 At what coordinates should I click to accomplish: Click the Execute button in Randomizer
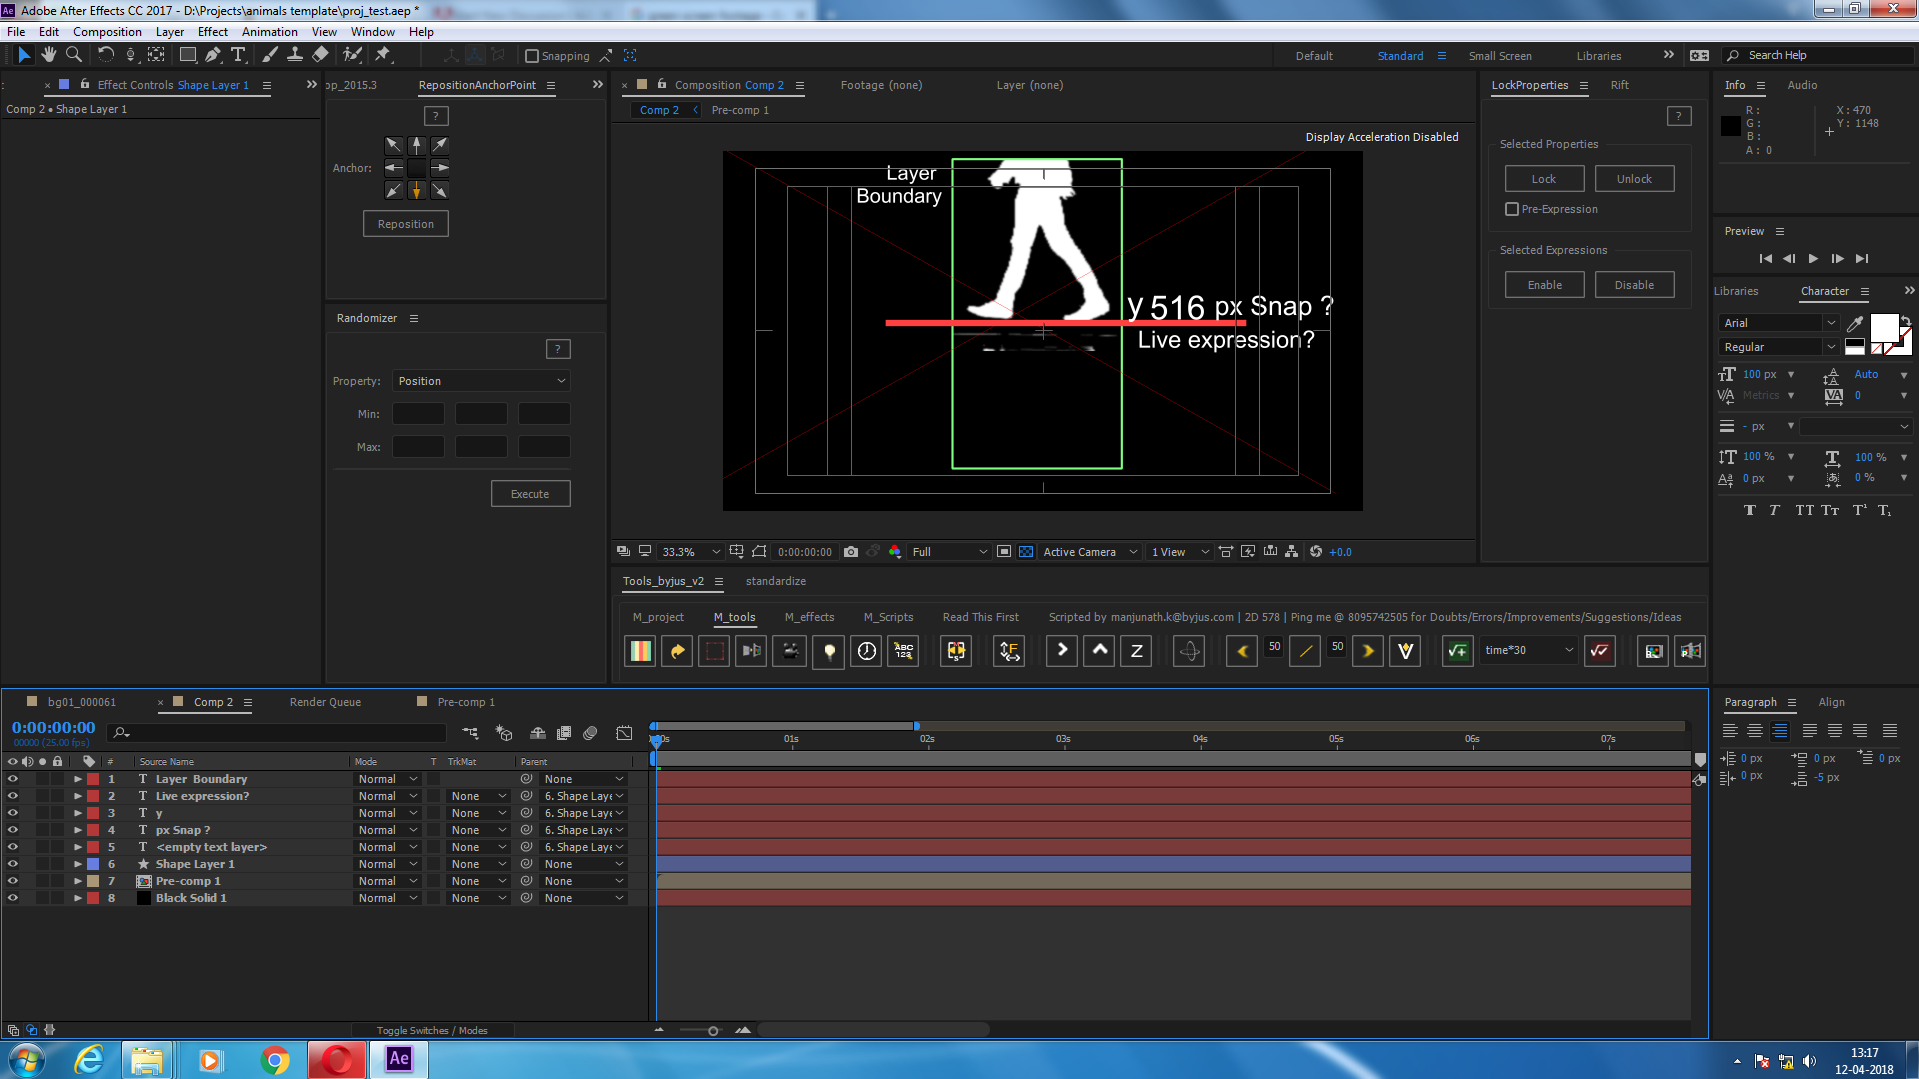pyautogui.click(x=530, y=494)
